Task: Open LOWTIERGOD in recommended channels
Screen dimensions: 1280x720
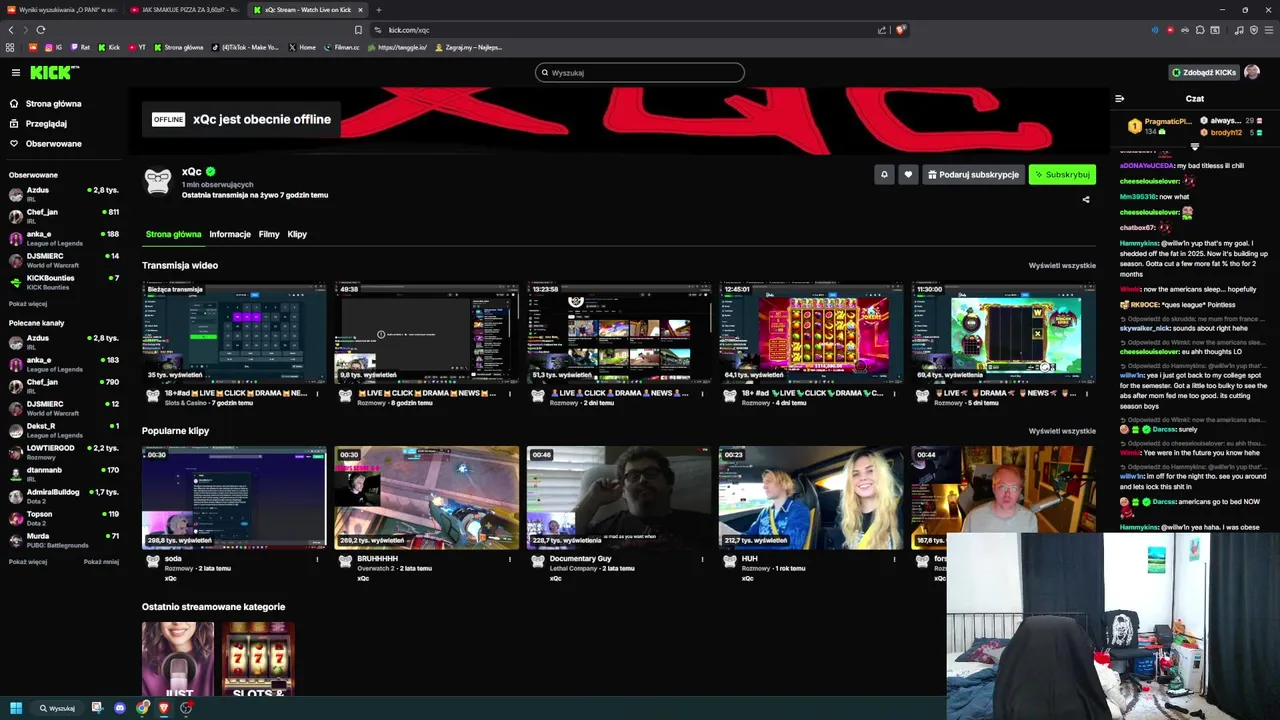Action: pyautogui.click(x=64, y=452)
